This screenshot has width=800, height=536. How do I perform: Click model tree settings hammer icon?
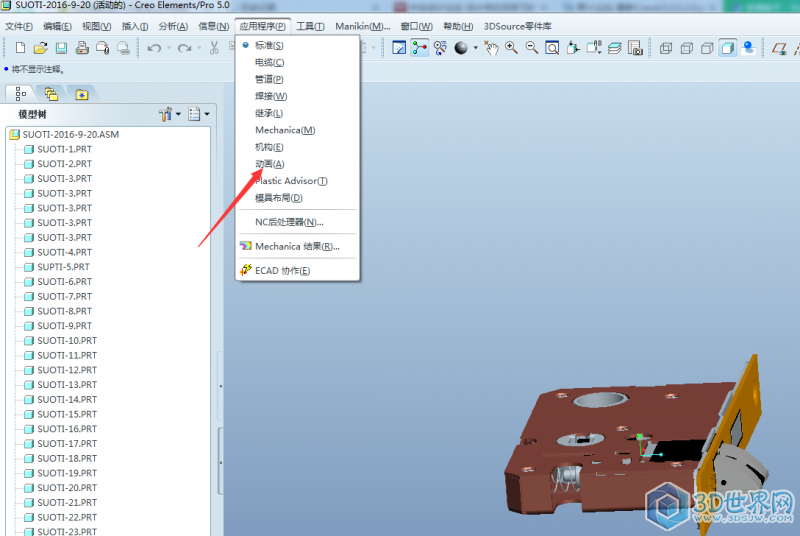coord(165,114)
